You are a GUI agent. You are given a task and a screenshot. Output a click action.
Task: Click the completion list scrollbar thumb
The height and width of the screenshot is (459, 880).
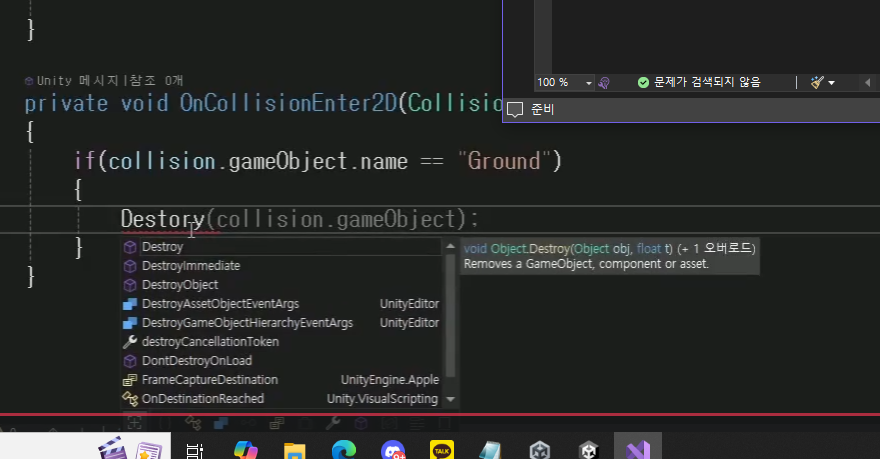[x=450, y=315]
